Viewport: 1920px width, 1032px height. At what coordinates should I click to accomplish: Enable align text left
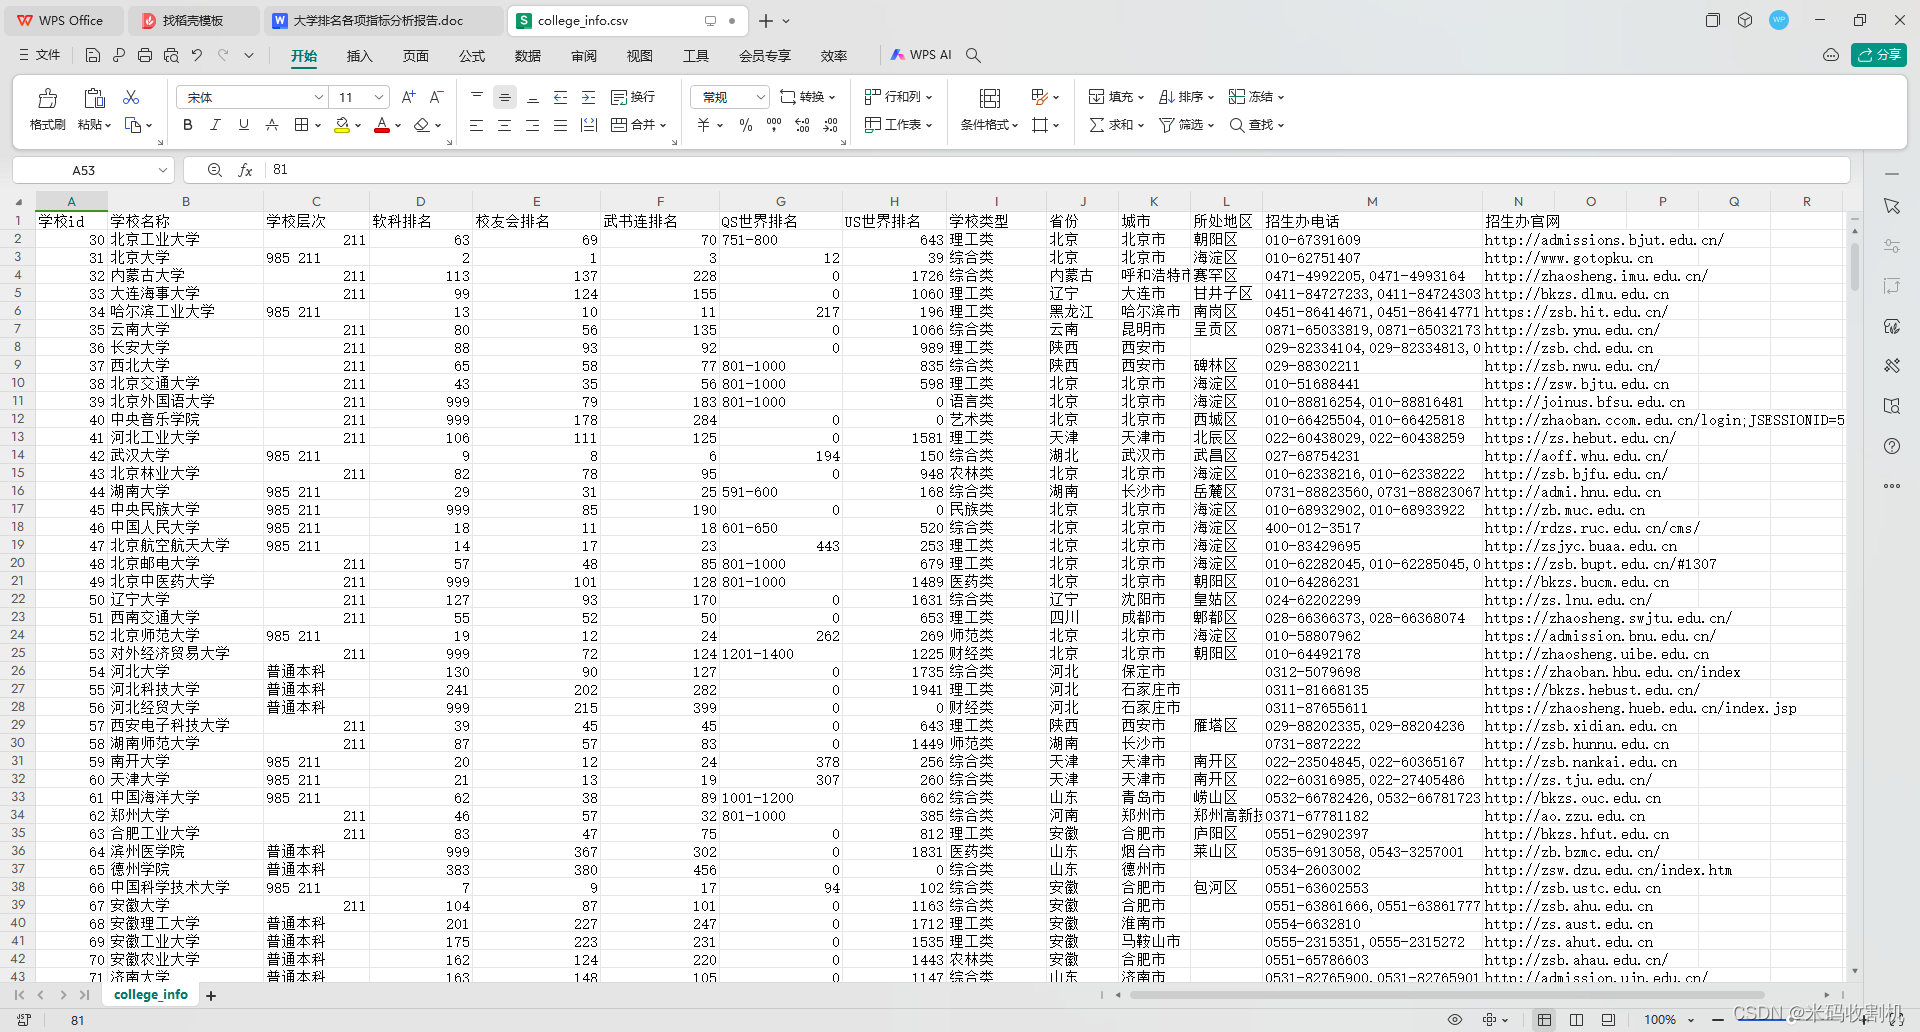click(x=477, y=125)
